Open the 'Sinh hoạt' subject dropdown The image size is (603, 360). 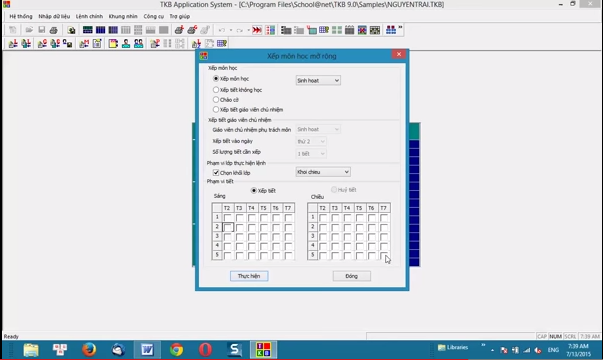(x=318, y=80)
